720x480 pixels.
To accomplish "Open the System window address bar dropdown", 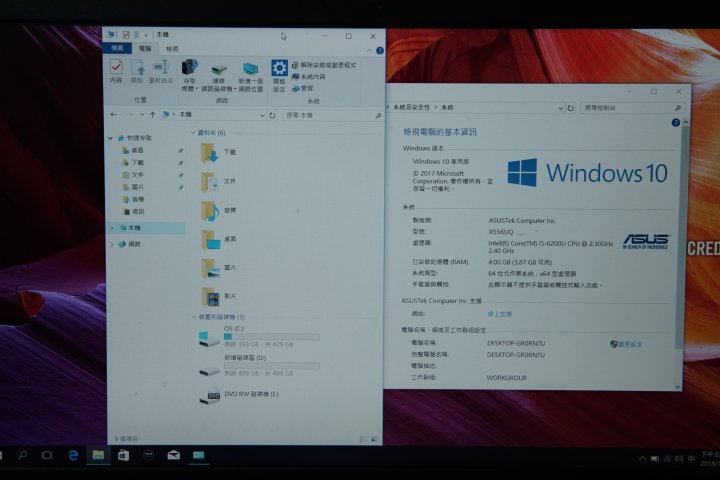I will tap(560, 108).
